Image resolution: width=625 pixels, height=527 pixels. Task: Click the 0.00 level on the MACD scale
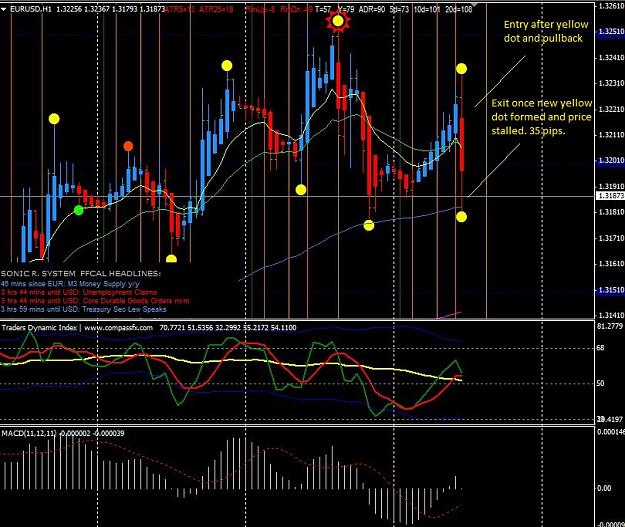tap(604, 488)
